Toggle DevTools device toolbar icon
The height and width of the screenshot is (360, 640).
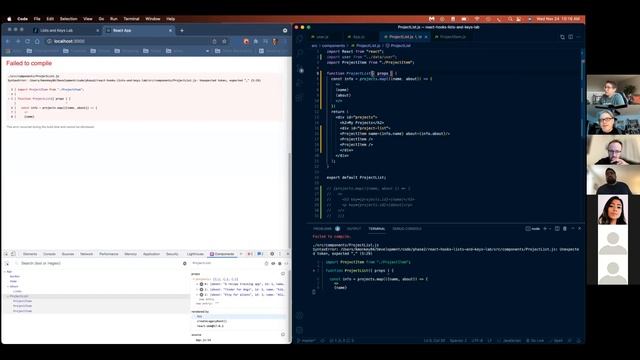click(13, 254)
